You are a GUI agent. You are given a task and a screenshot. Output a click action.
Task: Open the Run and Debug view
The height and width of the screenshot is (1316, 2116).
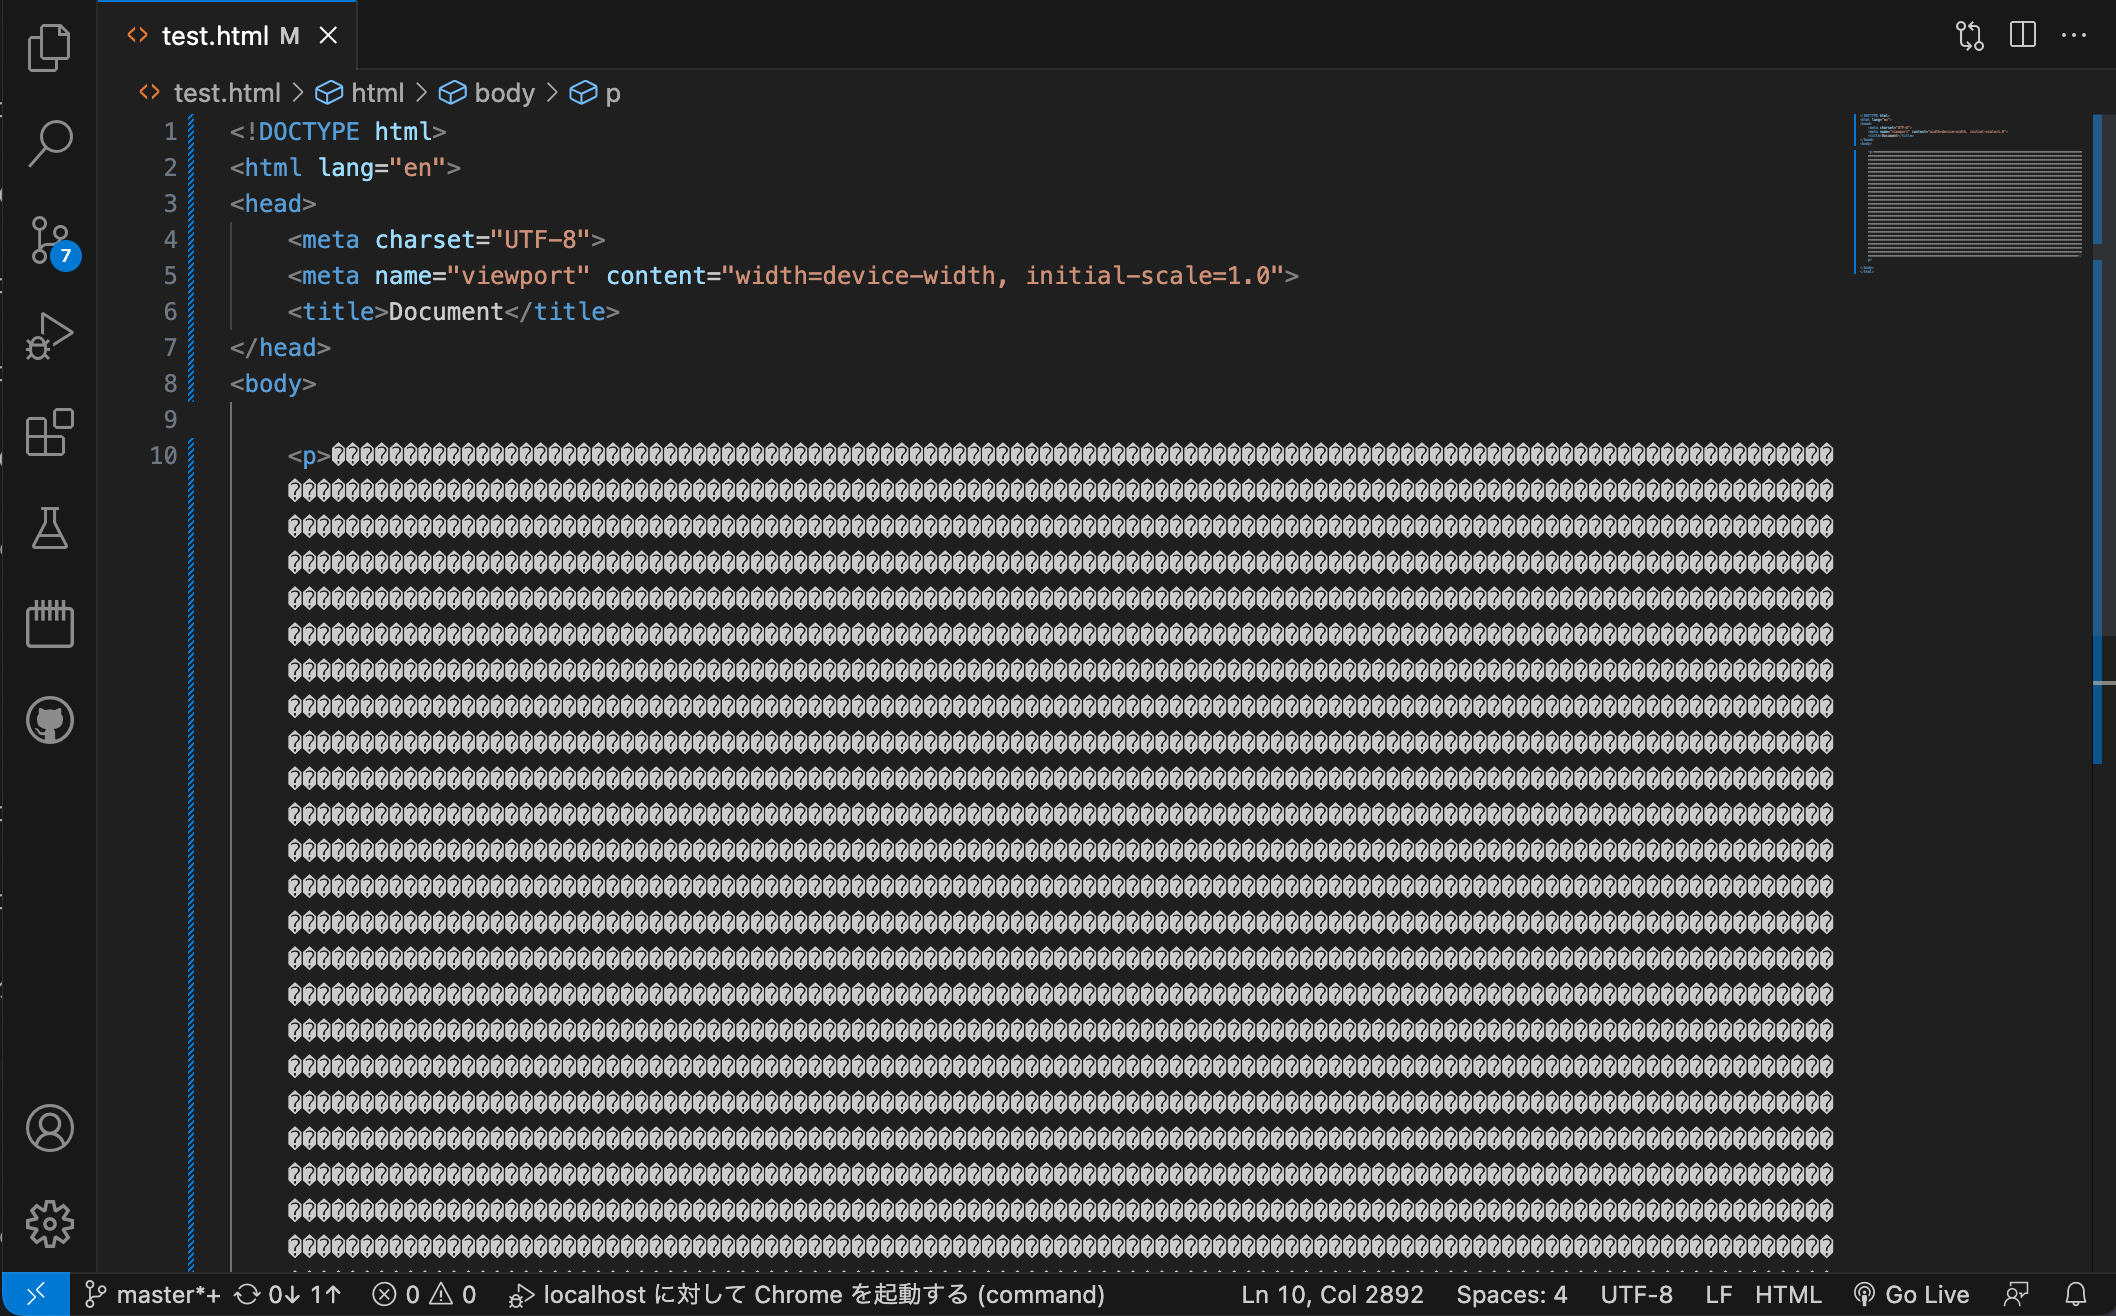(49, 336)
